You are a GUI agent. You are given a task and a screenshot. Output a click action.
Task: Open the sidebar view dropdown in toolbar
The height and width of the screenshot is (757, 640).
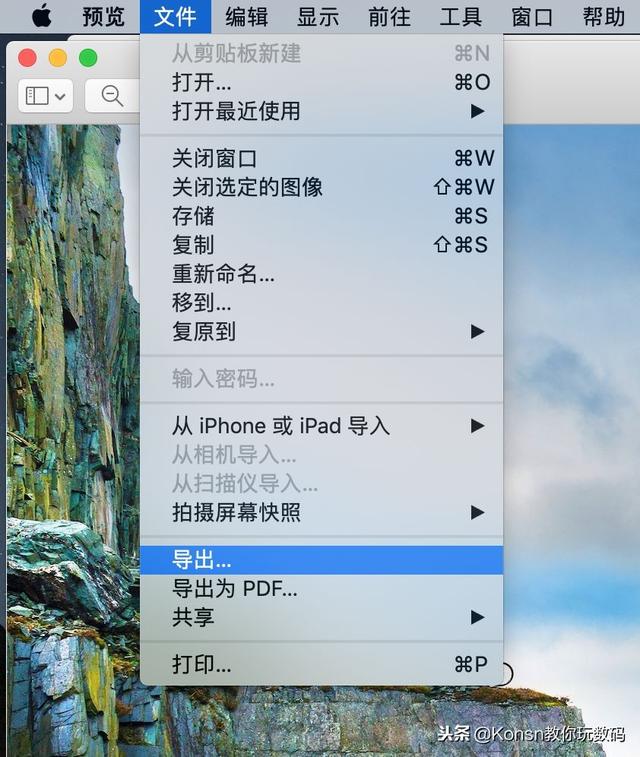[46, 96]
